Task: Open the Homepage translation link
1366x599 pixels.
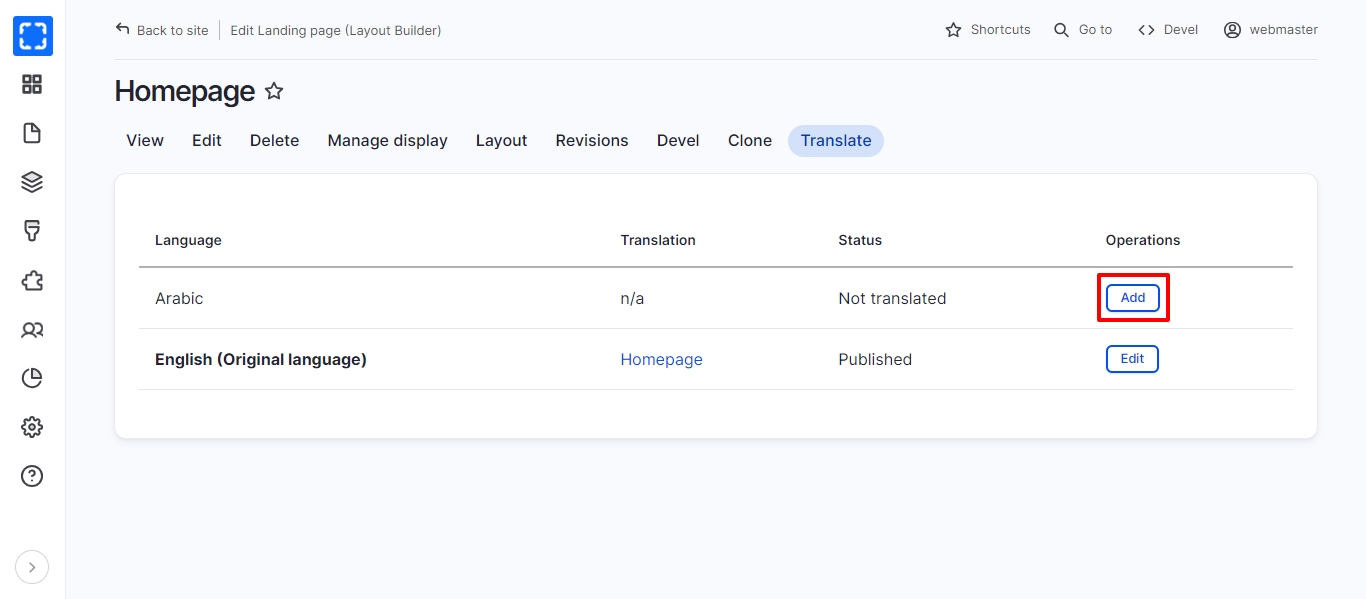Action: [661, 360]
